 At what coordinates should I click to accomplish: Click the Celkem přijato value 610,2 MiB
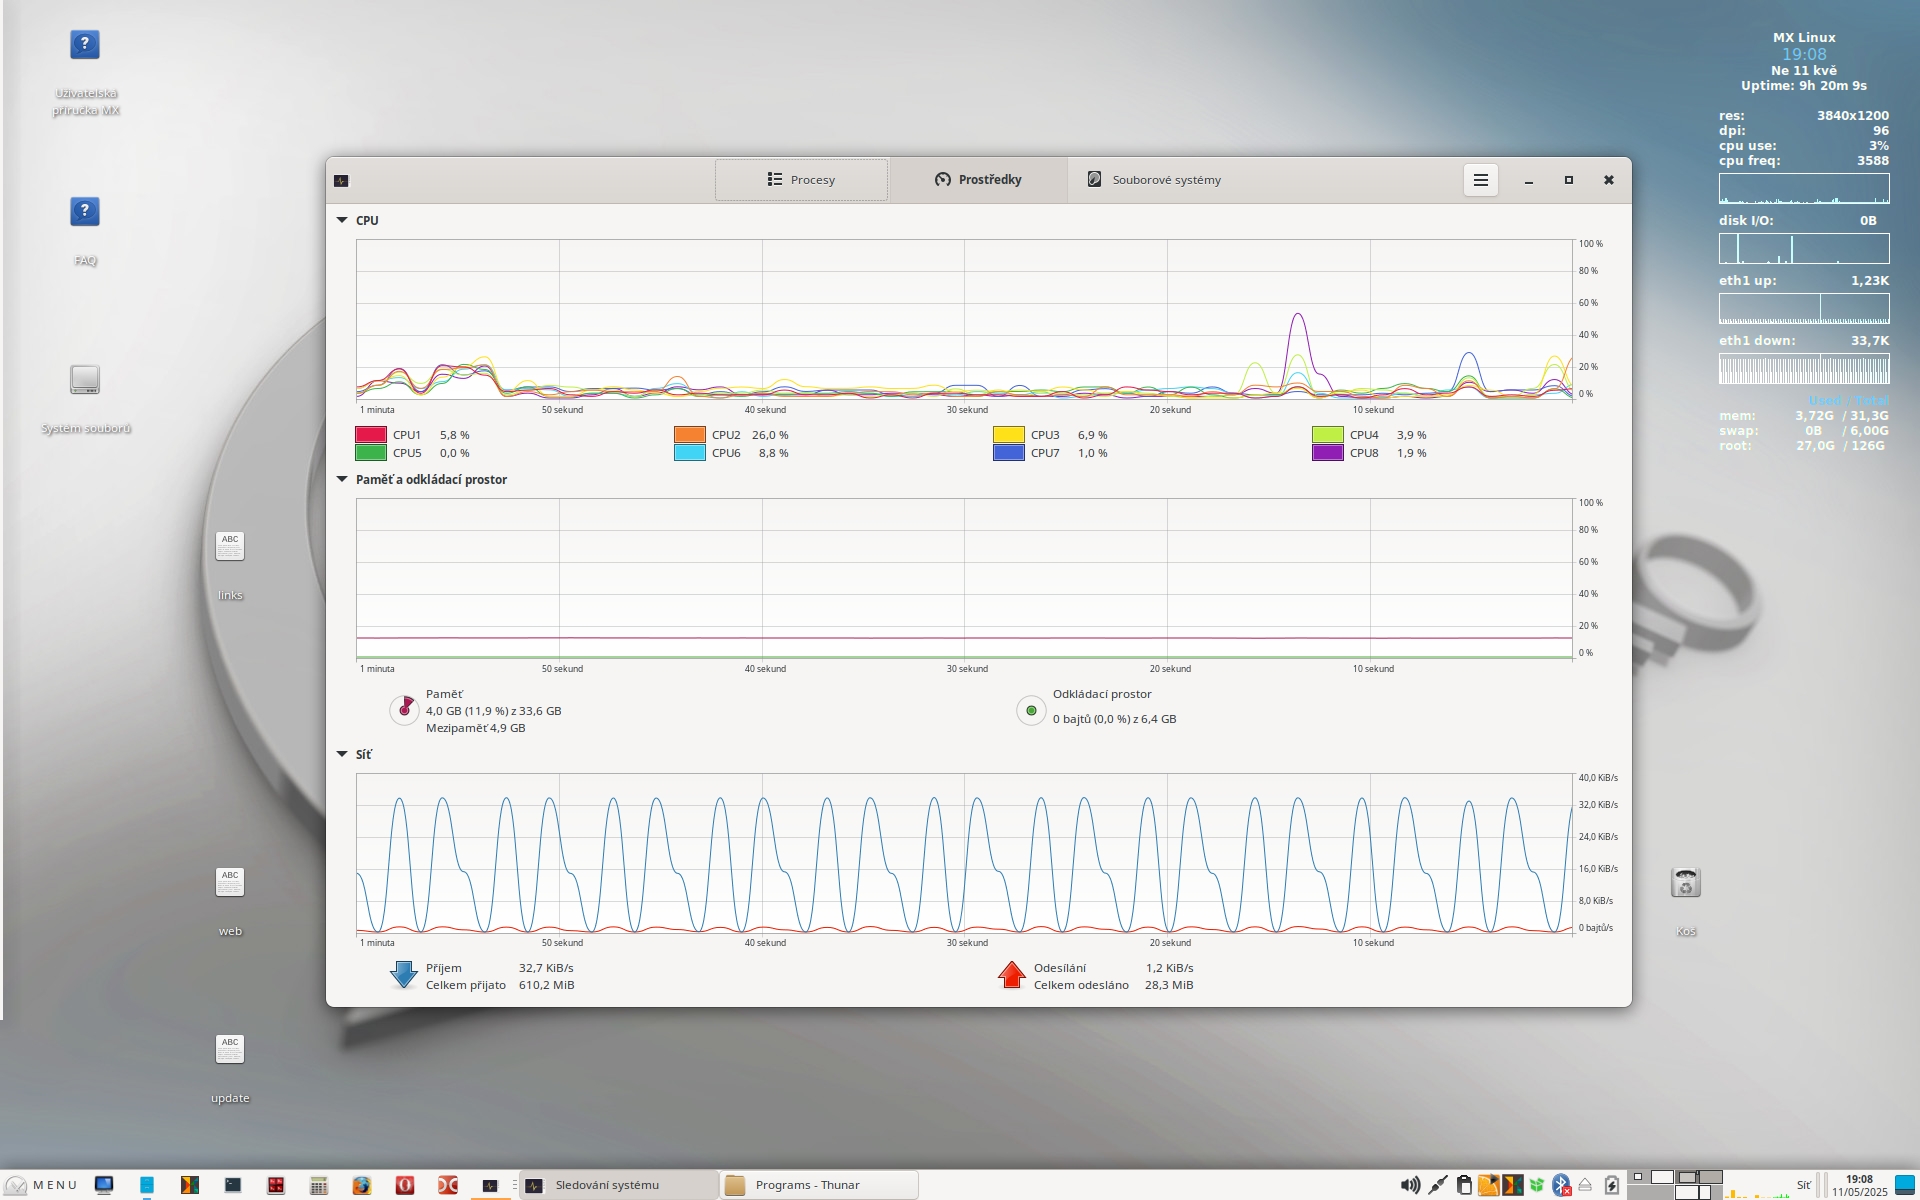point(546,985)
